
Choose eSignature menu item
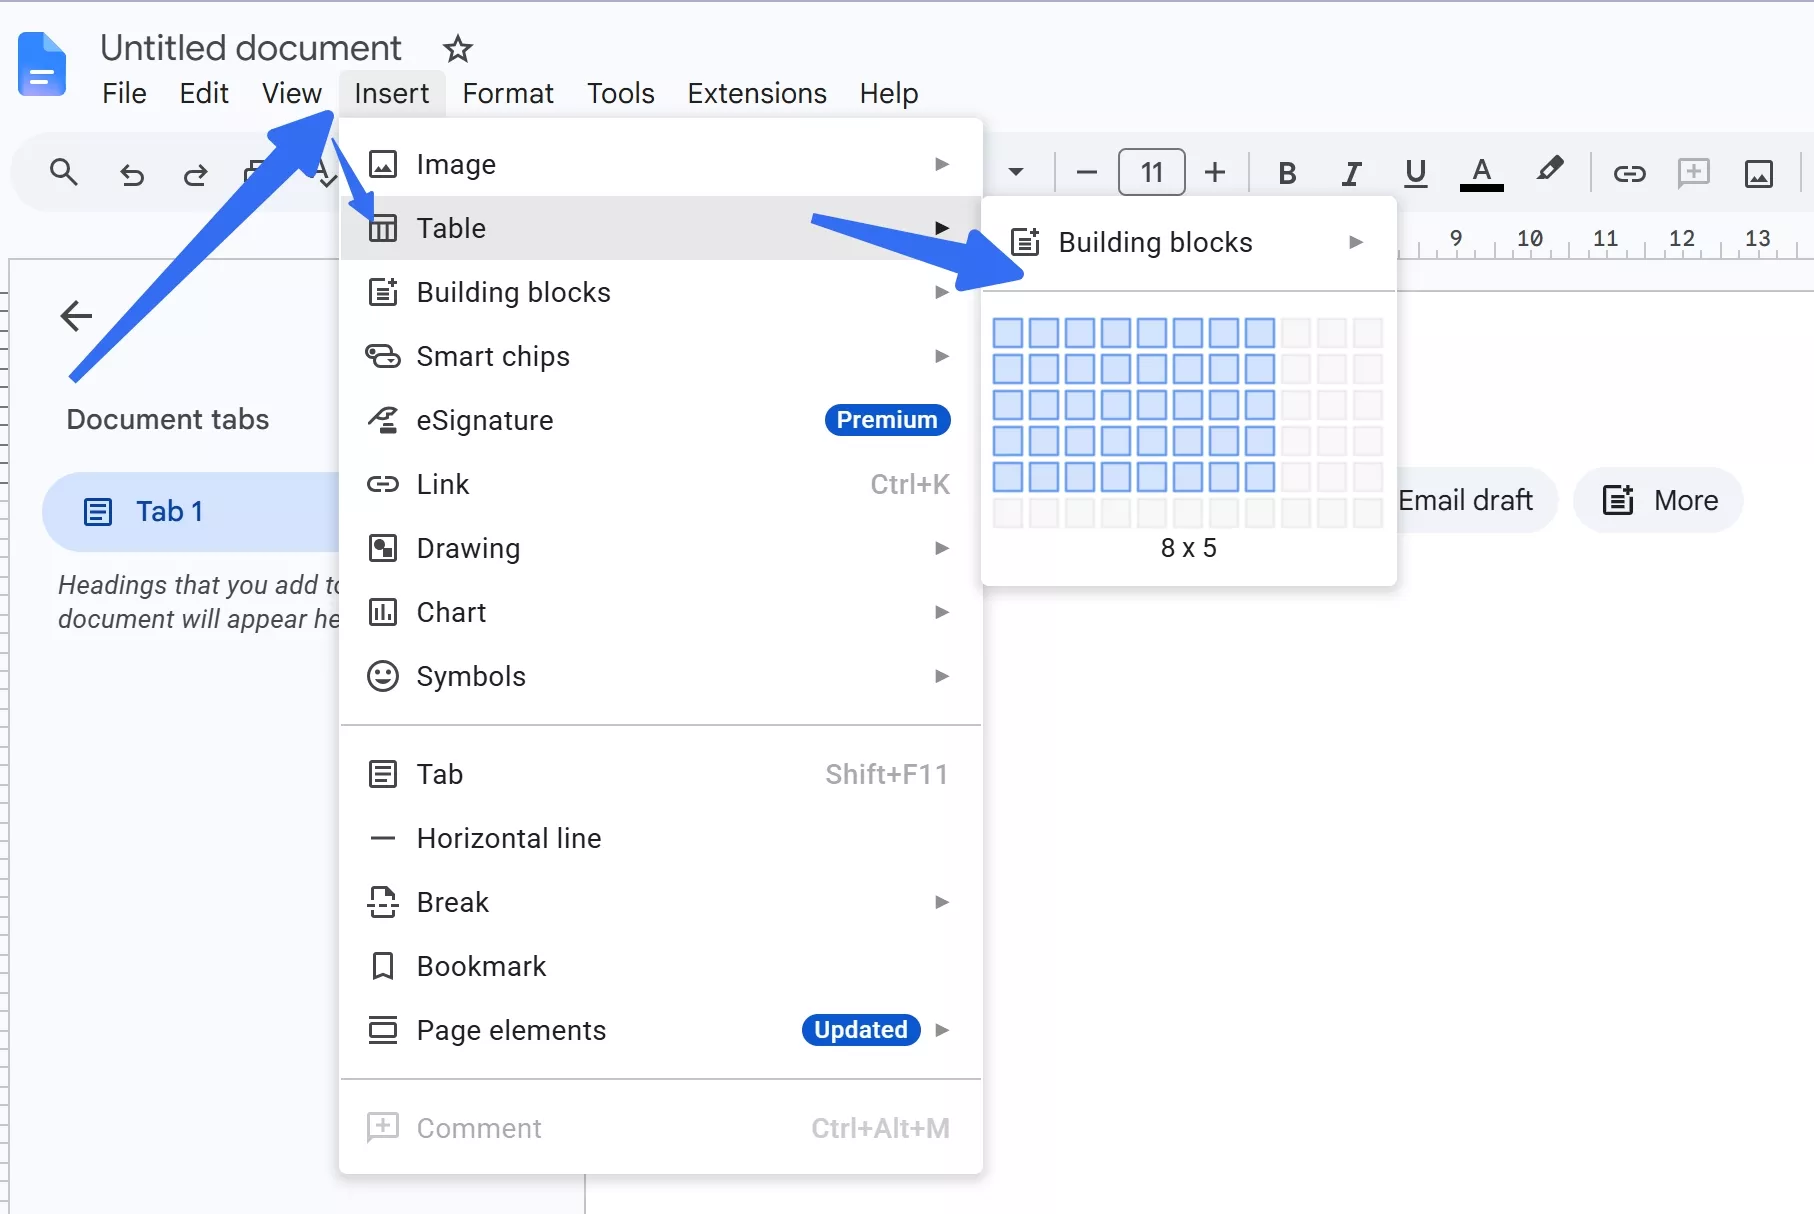[x=660, y=420]
